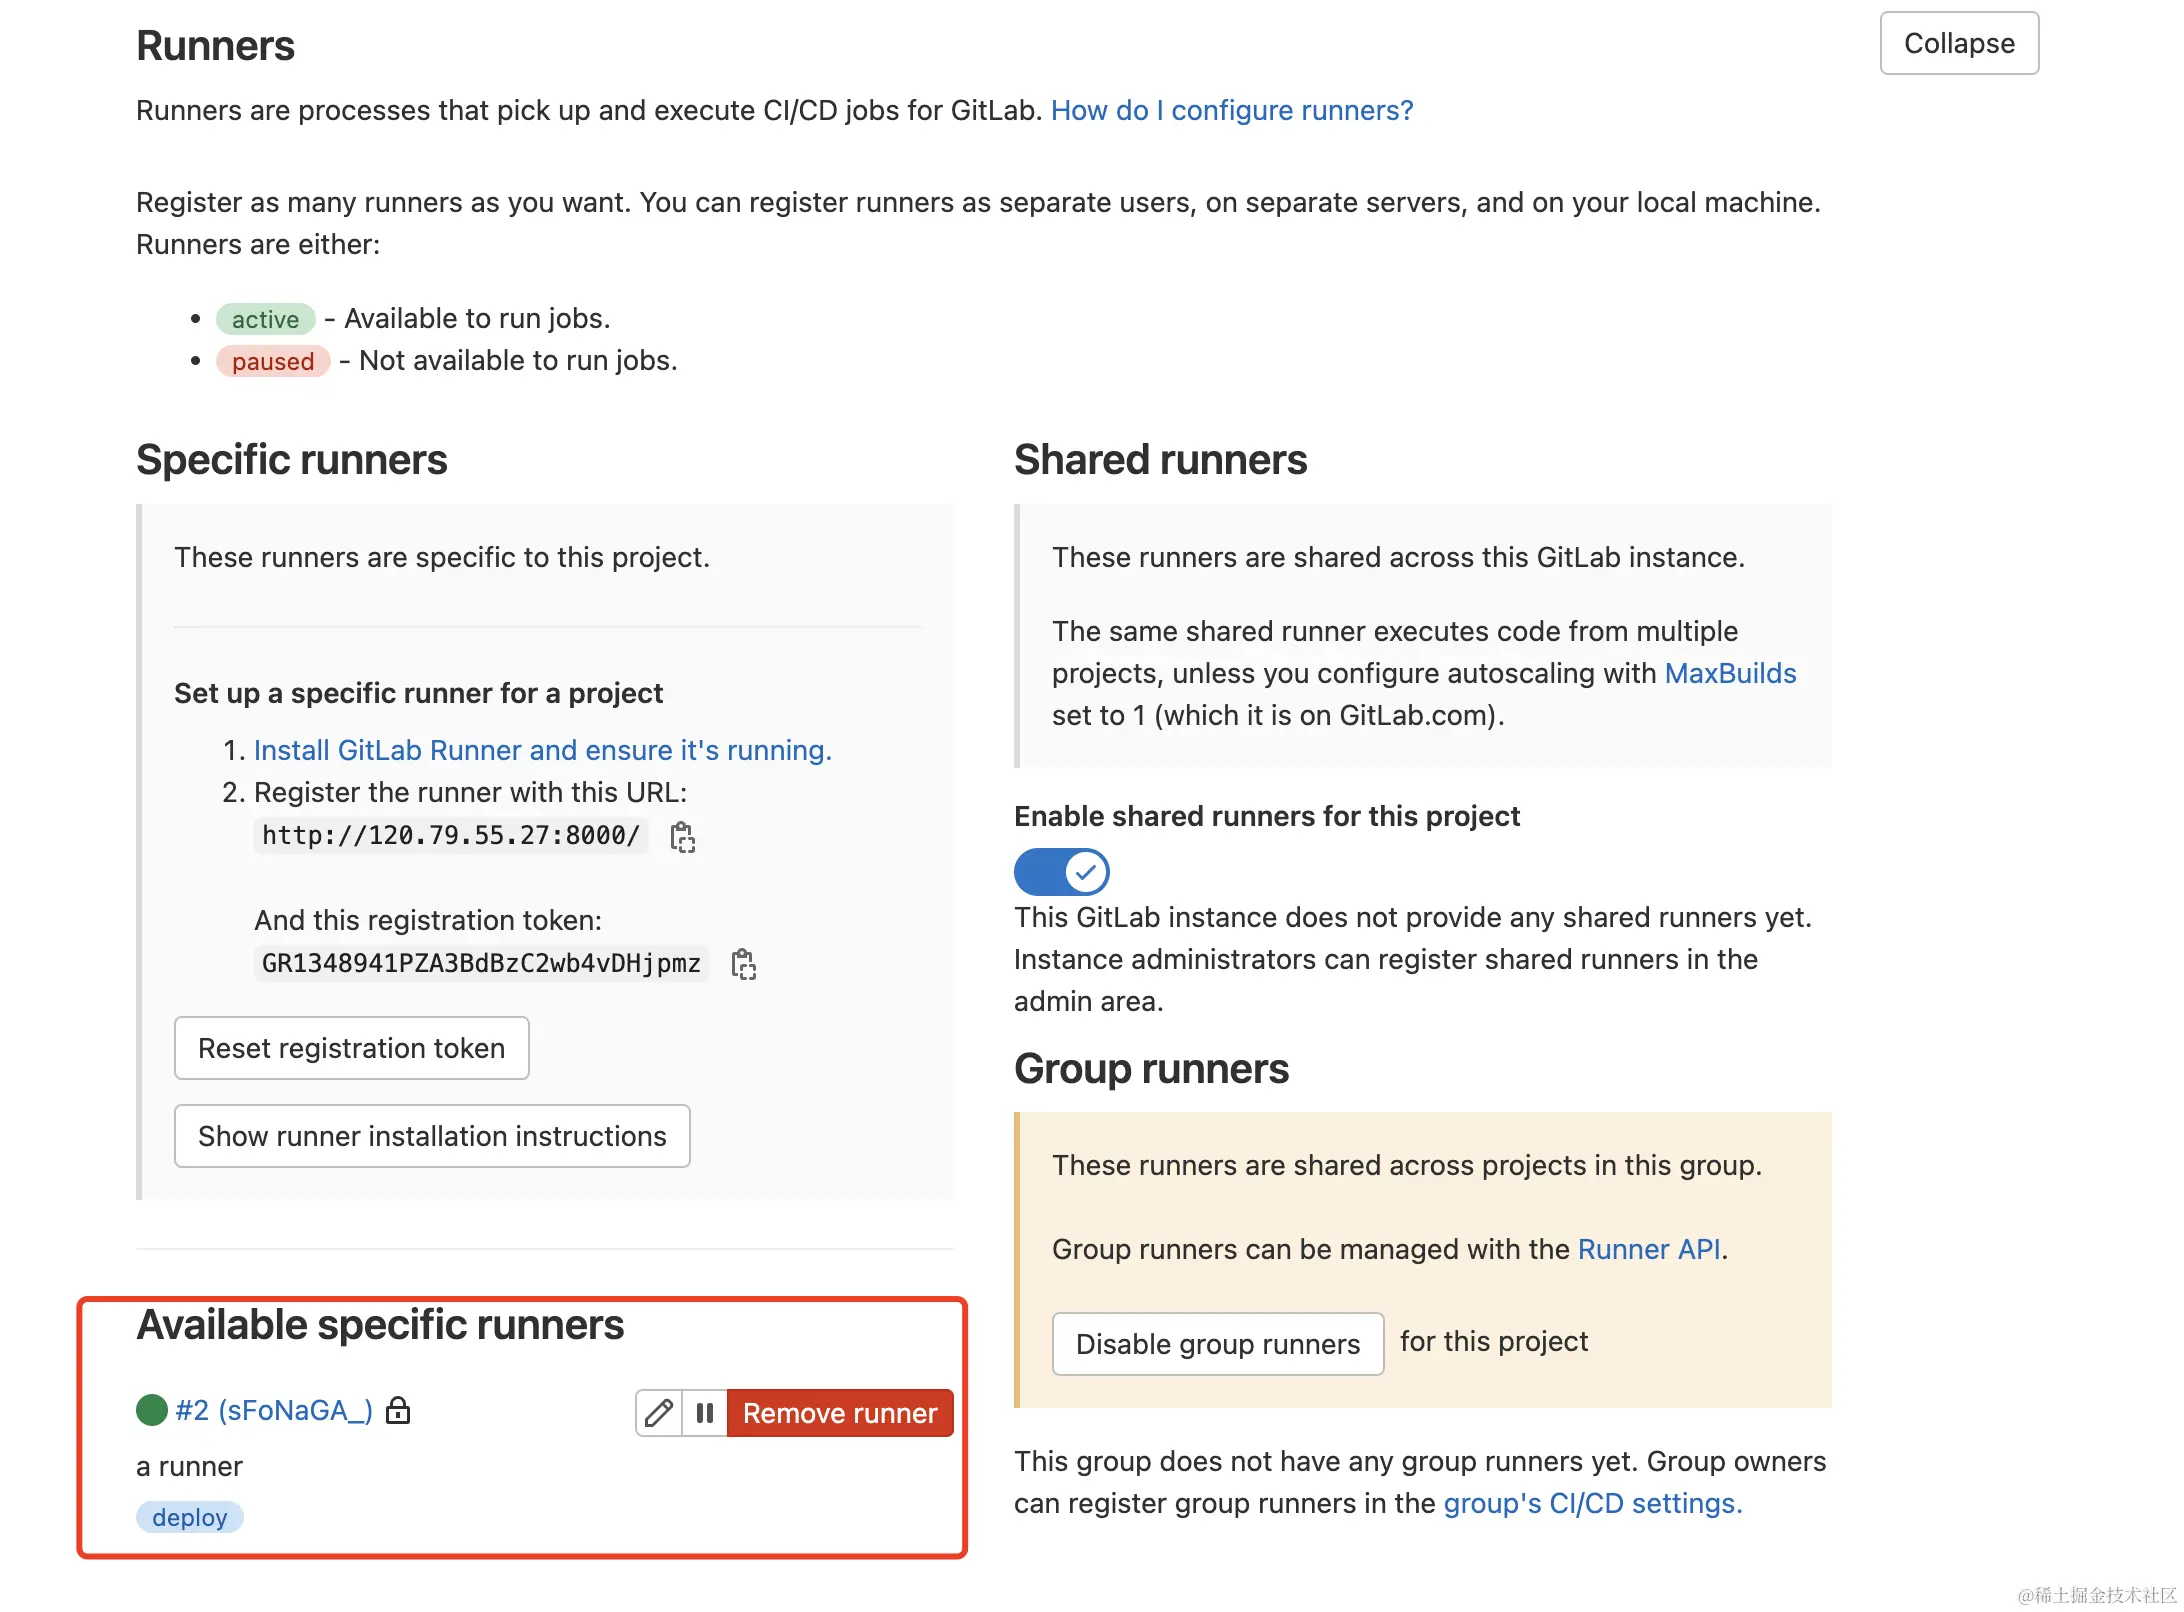Screen dimensions: 2184x1612
Task: Open the Runner API link
Action: (x=1648, y=1249)
